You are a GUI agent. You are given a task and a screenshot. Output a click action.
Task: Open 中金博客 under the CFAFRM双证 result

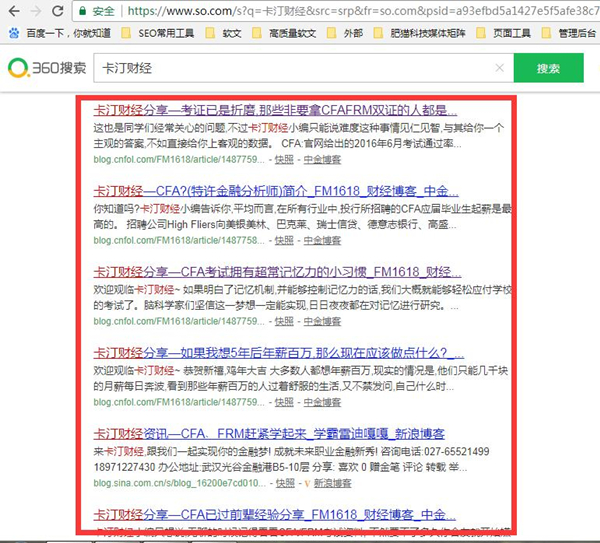pyautogui.click(x=322, y=160)
